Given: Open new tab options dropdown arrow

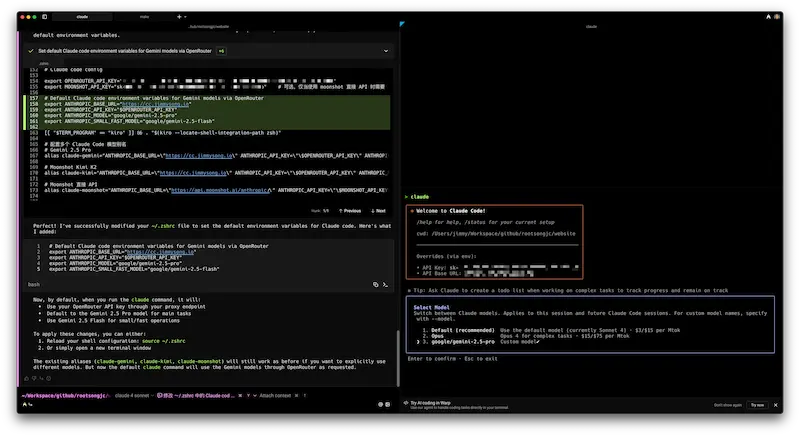Looking at the screenshot, I should click(185, 17).
